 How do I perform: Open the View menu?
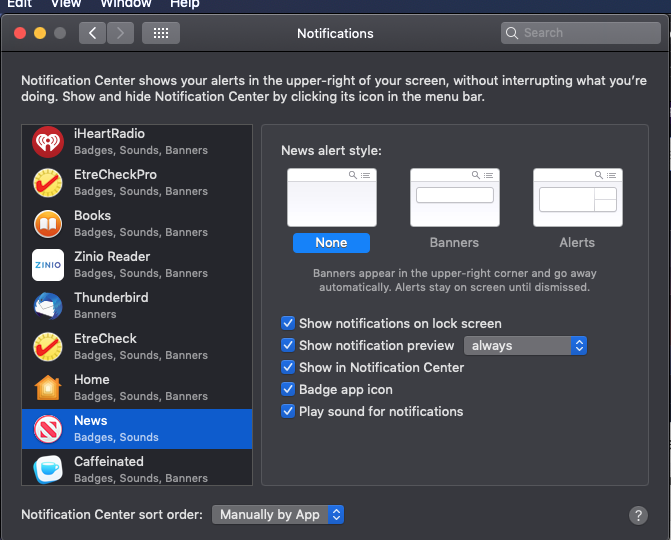pyautogui.click(x=66, y=4)
